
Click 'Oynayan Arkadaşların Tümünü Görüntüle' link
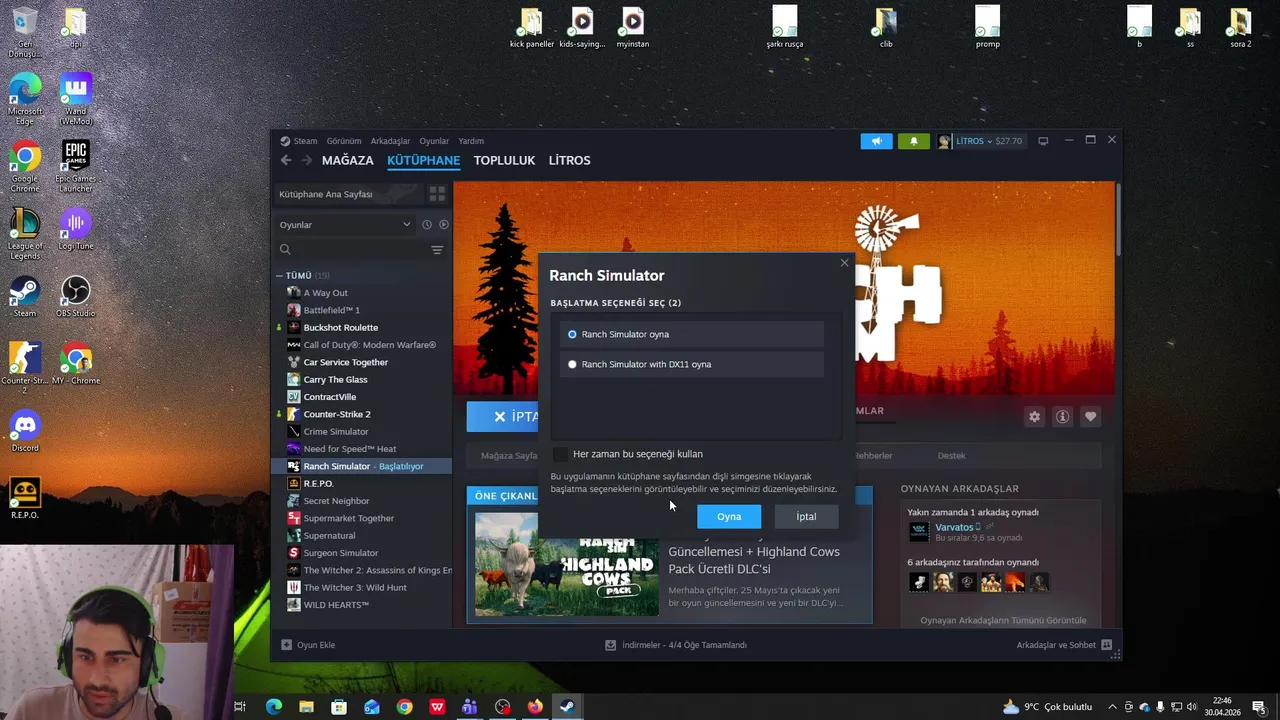(x=1003, y=620)
